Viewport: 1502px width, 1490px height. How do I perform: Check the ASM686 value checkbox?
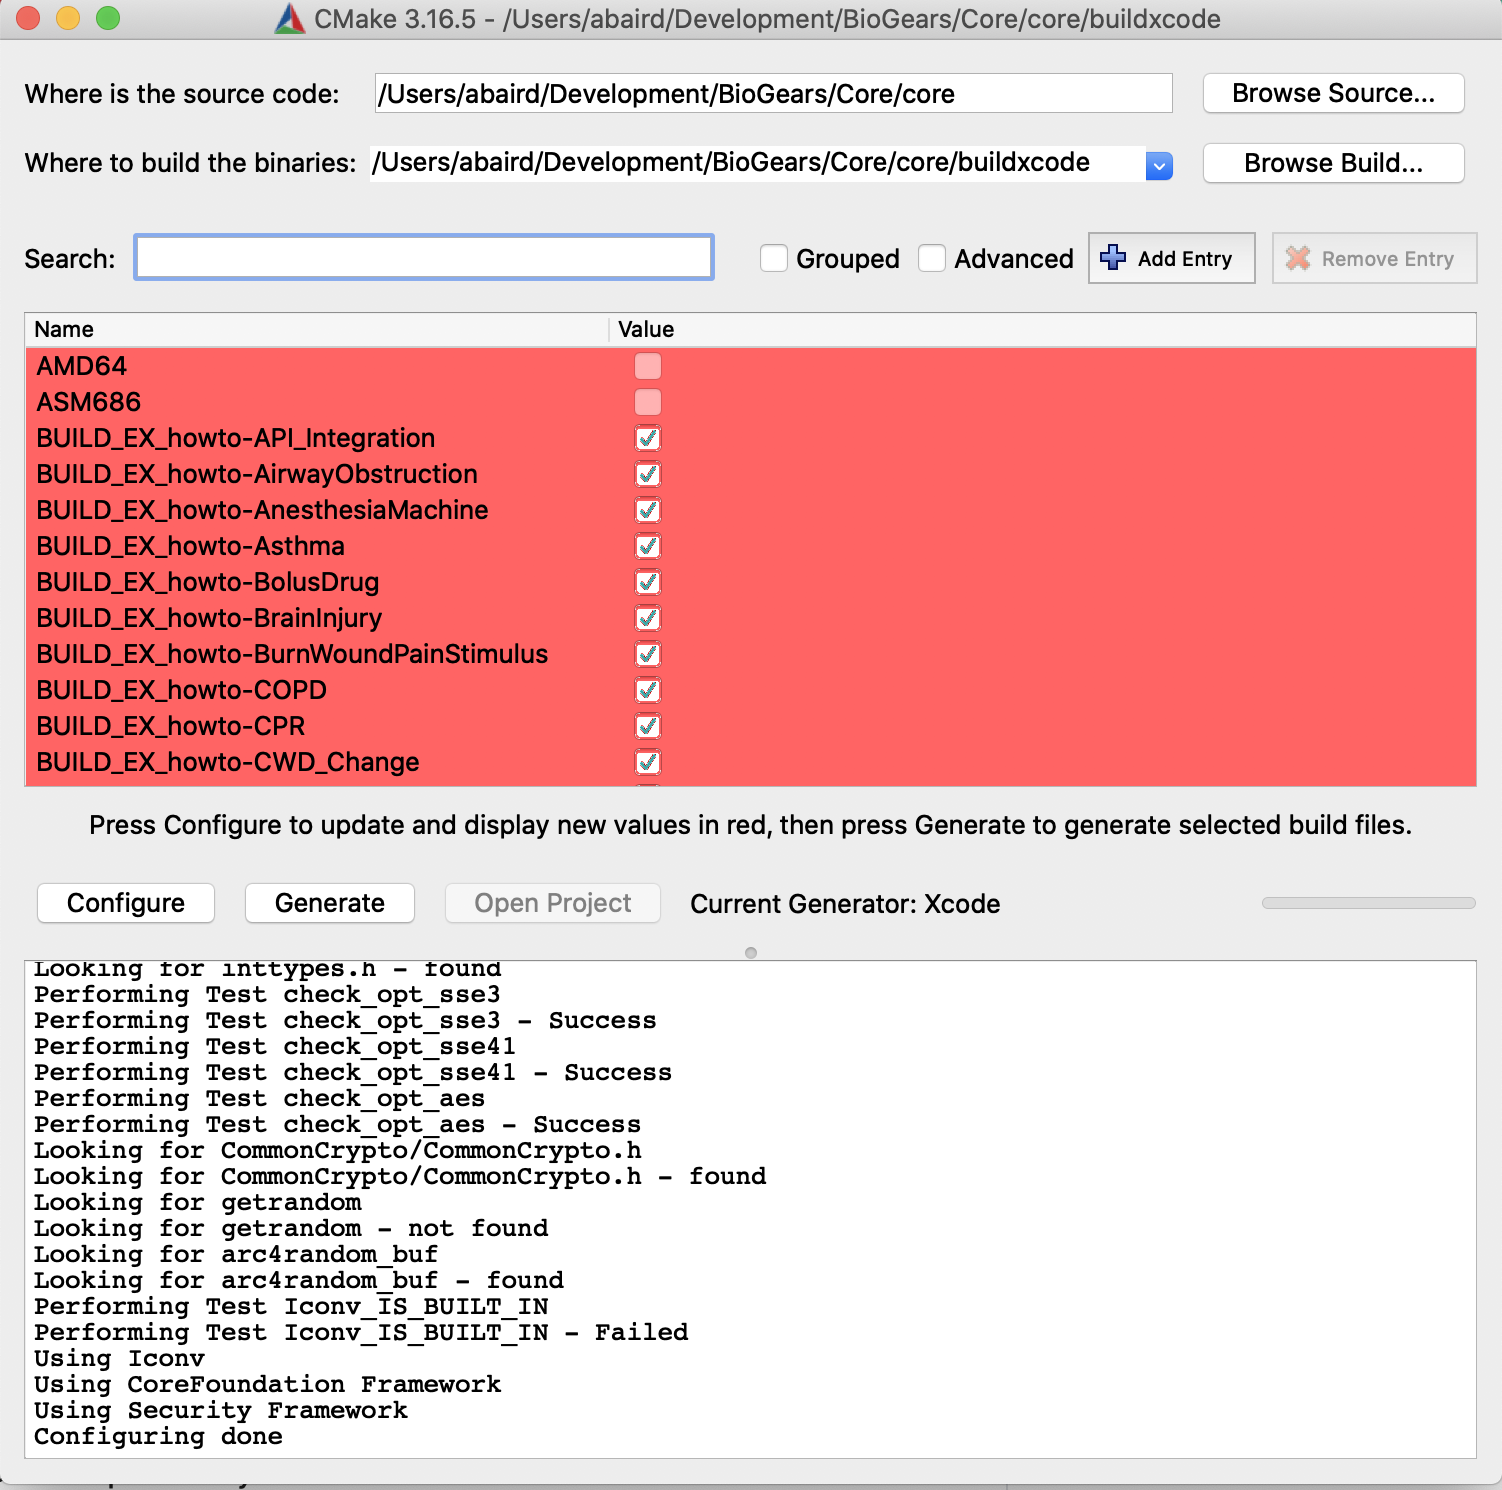point(648,402)
